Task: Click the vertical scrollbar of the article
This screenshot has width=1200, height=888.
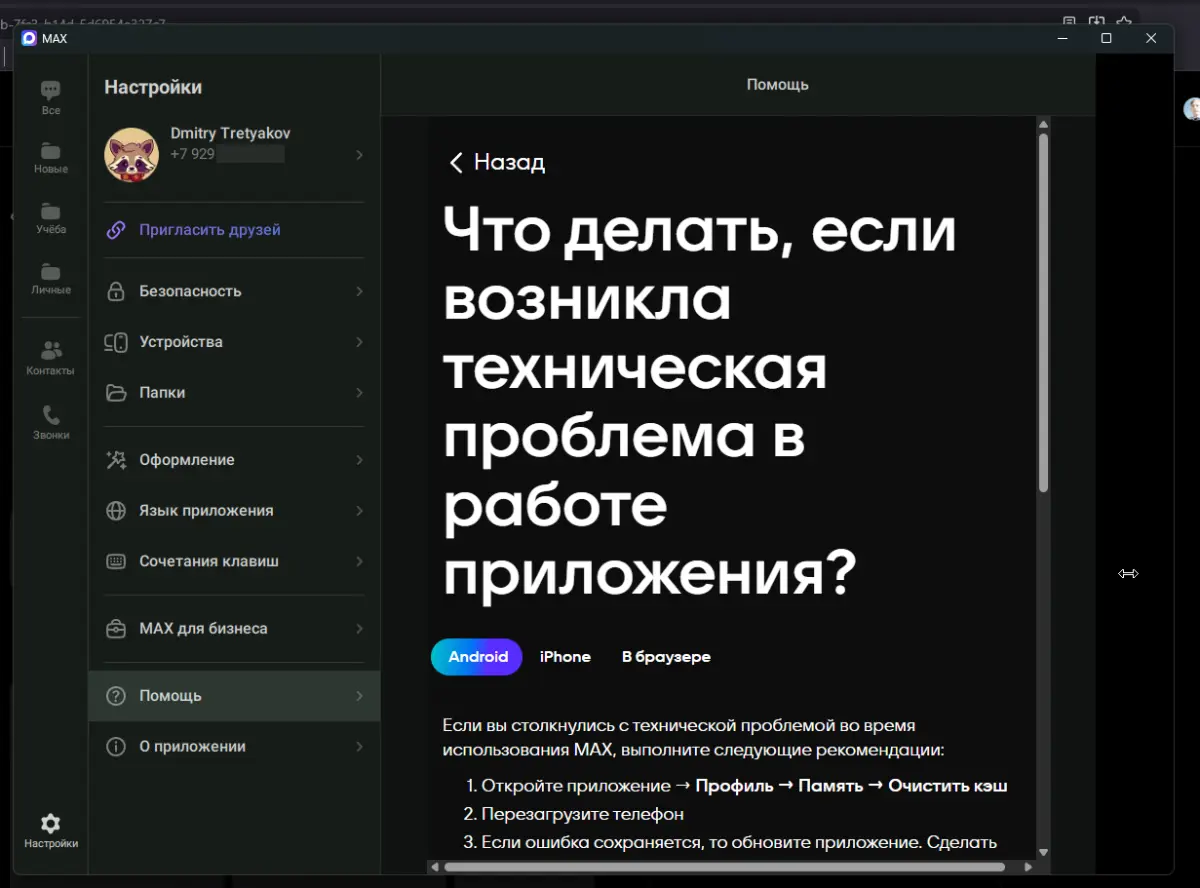Action: (1043, 300)
